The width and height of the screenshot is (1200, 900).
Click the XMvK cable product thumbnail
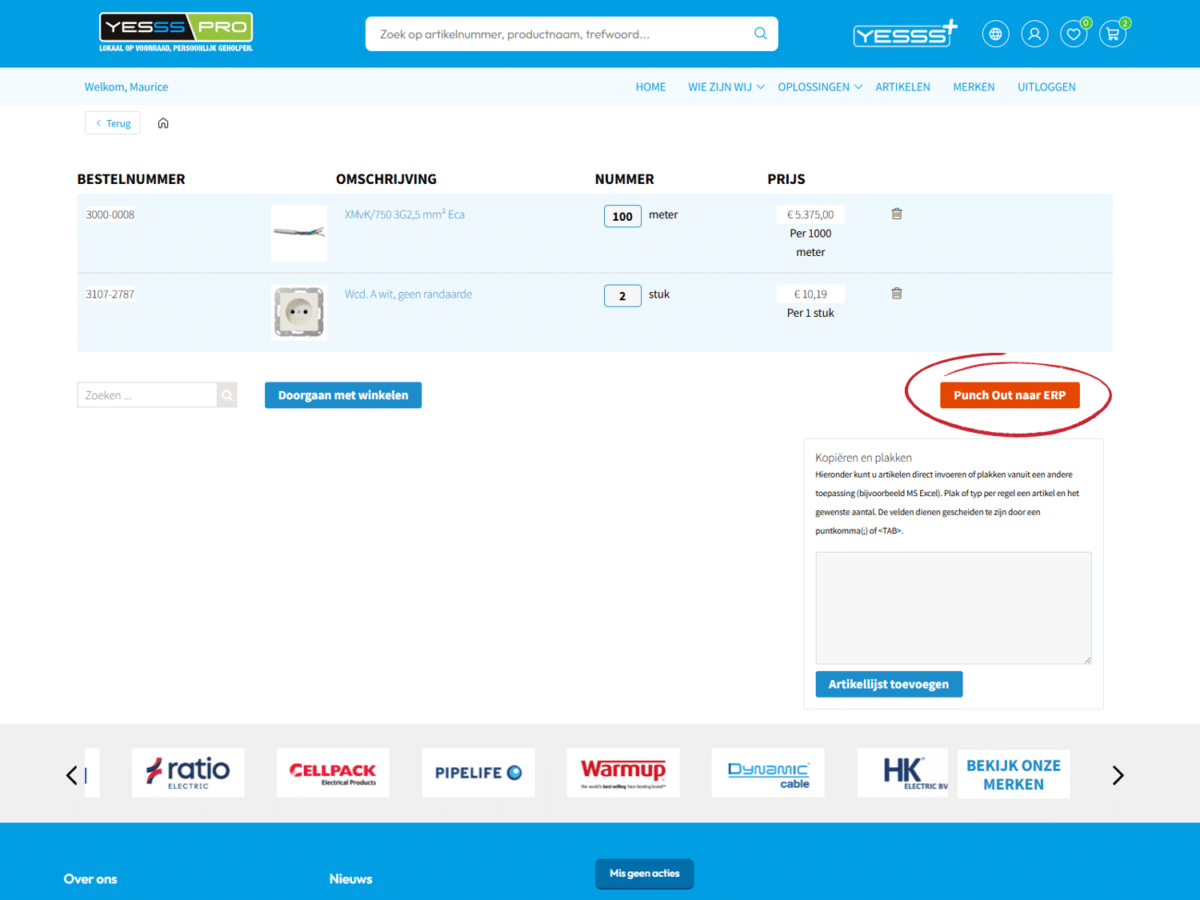pyautogui.click(x=299, y=233)
